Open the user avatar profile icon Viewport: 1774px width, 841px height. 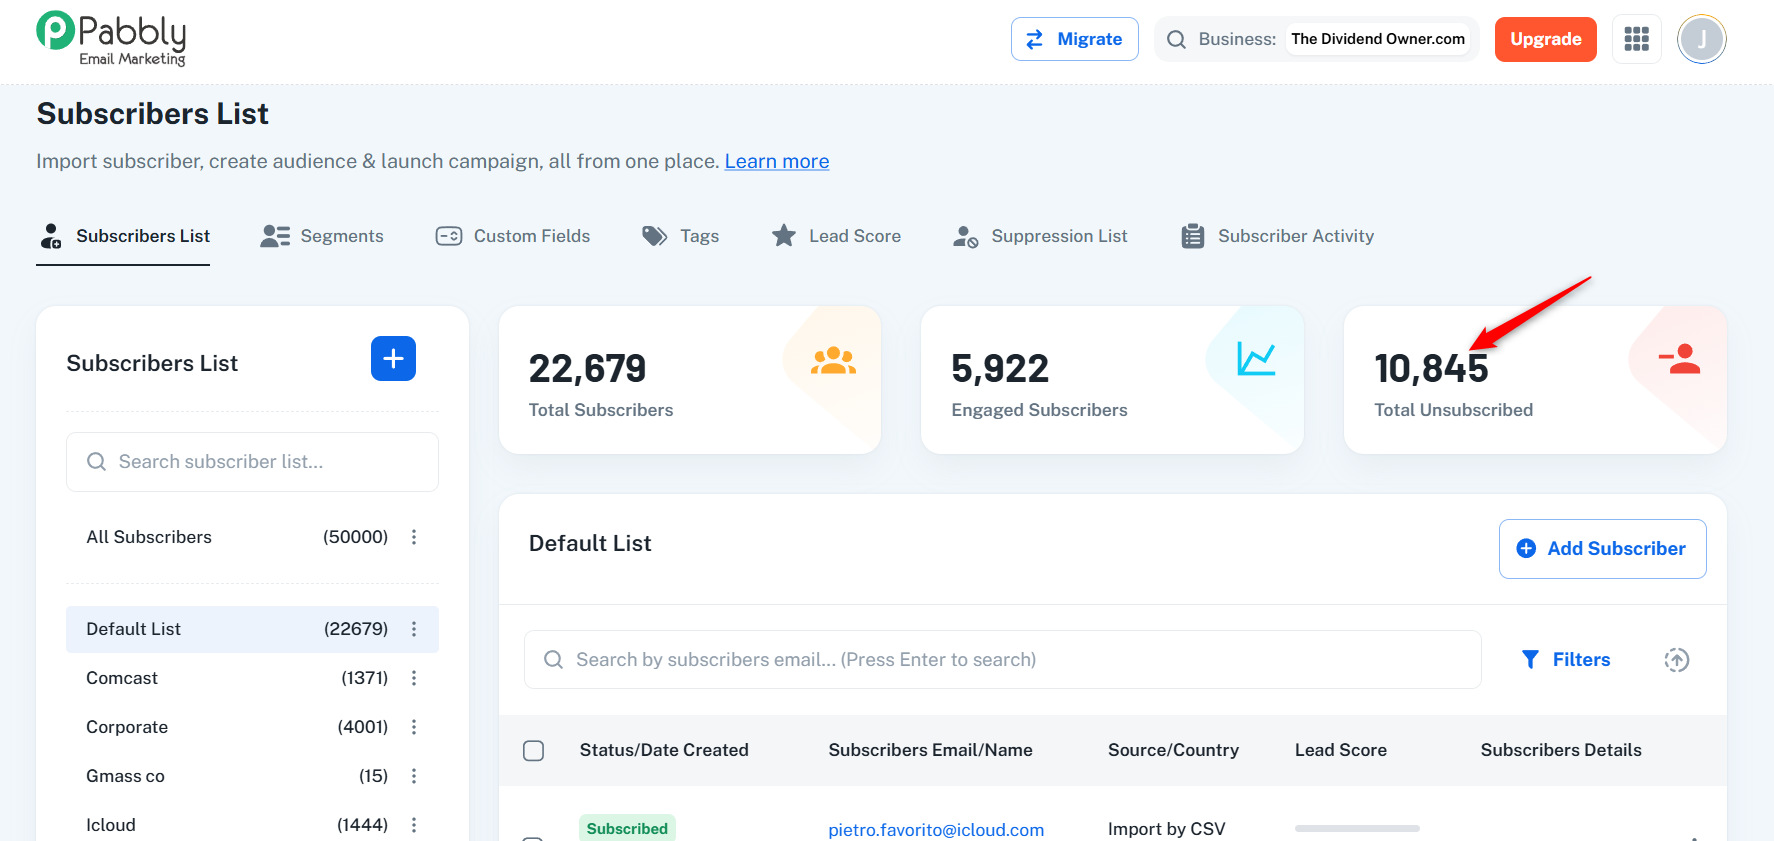point(1701,40)
